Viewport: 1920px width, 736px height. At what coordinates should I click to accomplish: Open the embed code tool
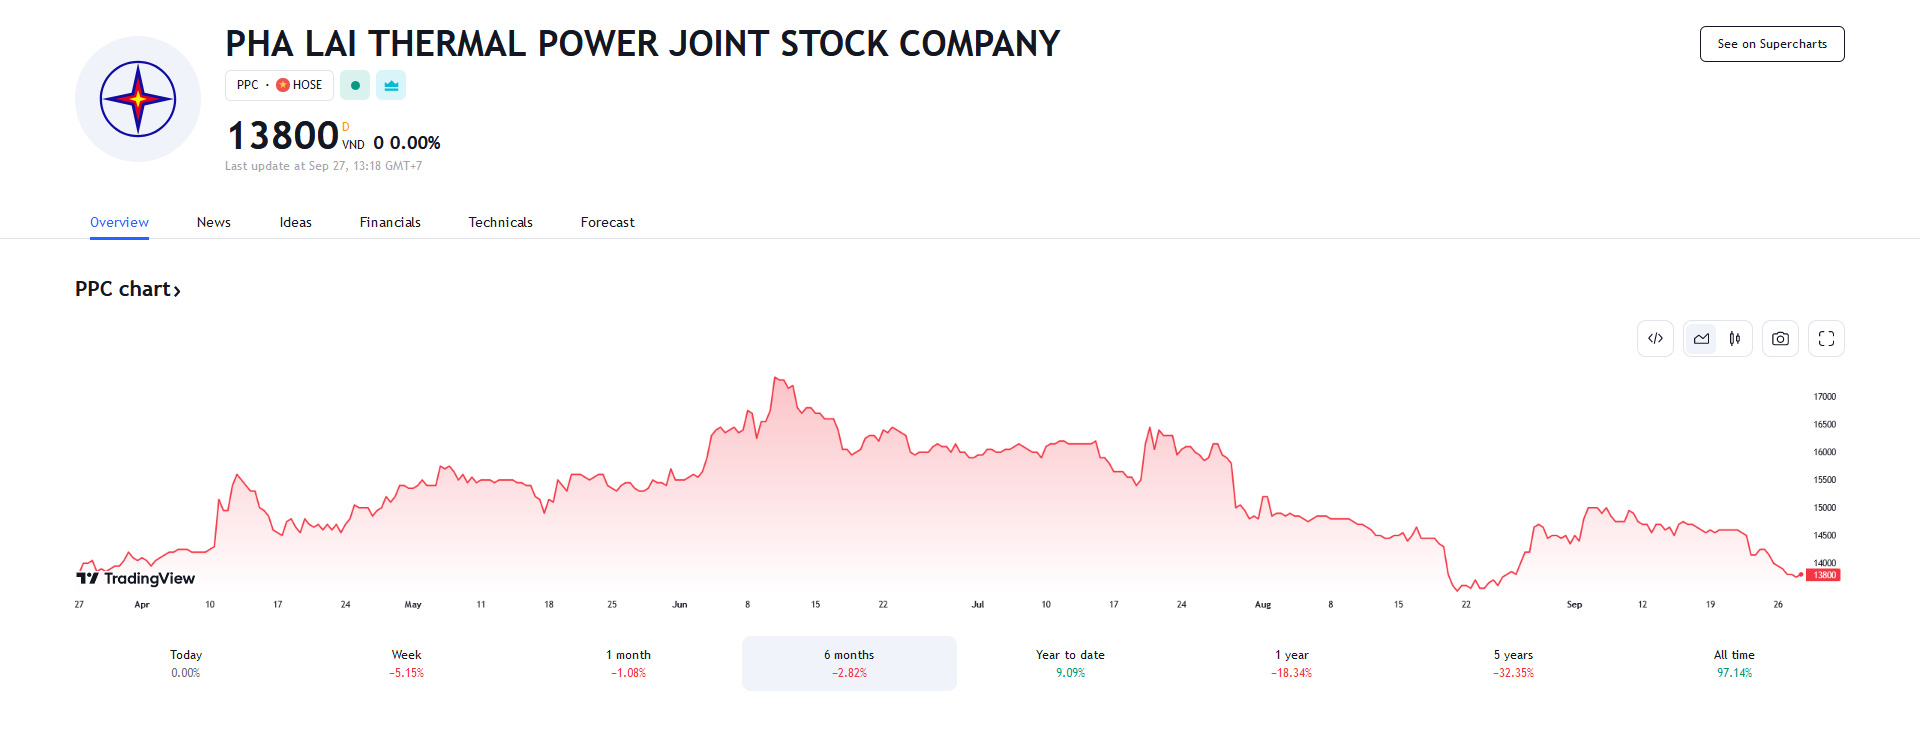(x=1655, y=338)
